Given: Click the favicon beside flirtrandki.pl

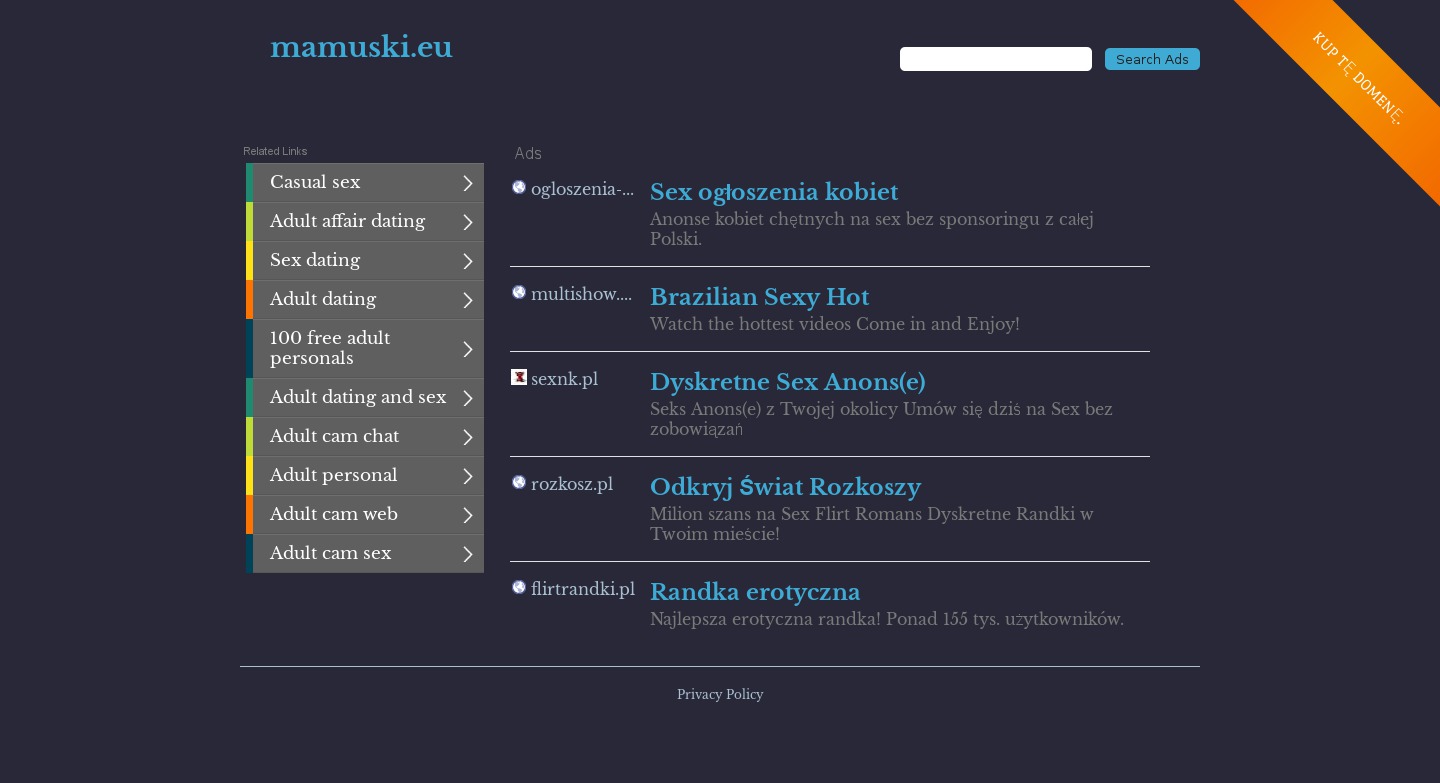Looking at the screenshot, I should click(x=519, y=587).
